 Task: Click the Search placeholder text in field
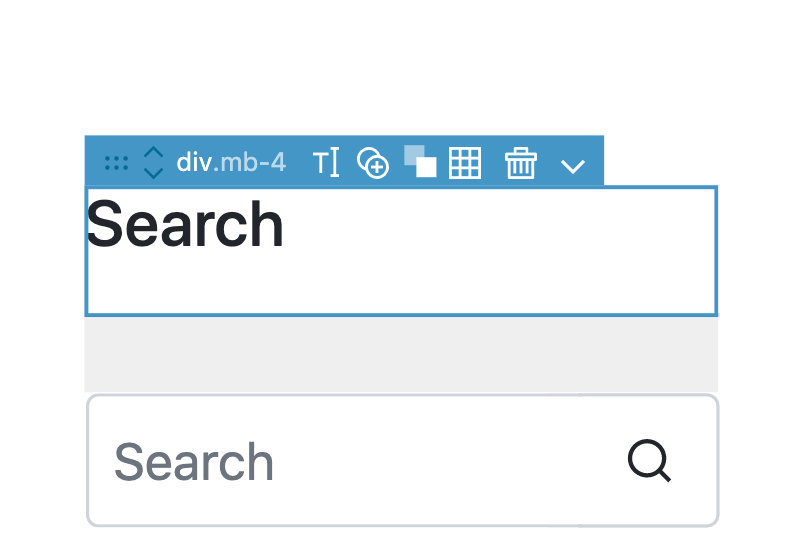194,462
